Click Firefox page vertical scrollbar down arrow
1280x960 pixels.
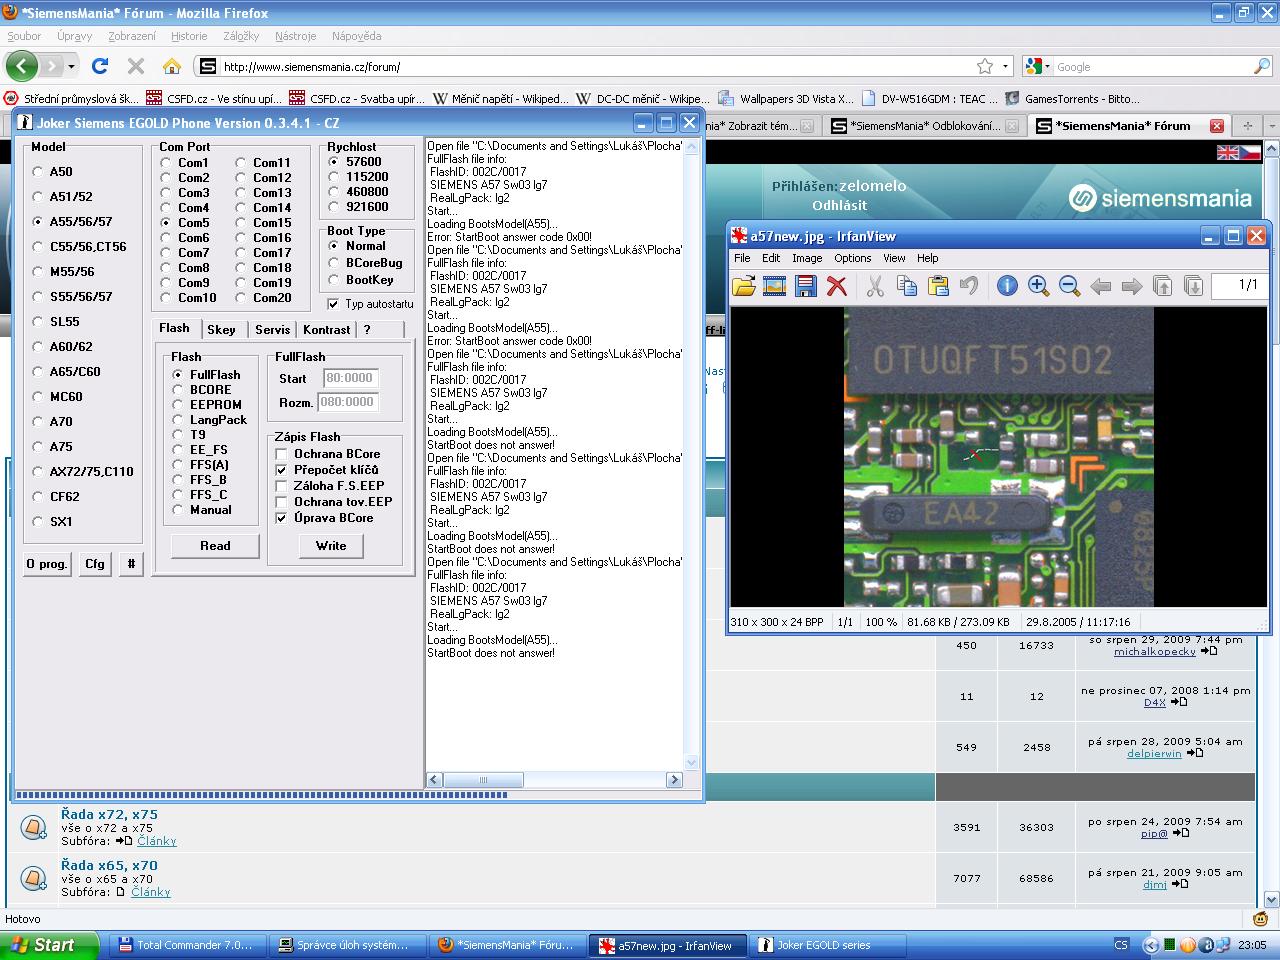pos(1272,899)
